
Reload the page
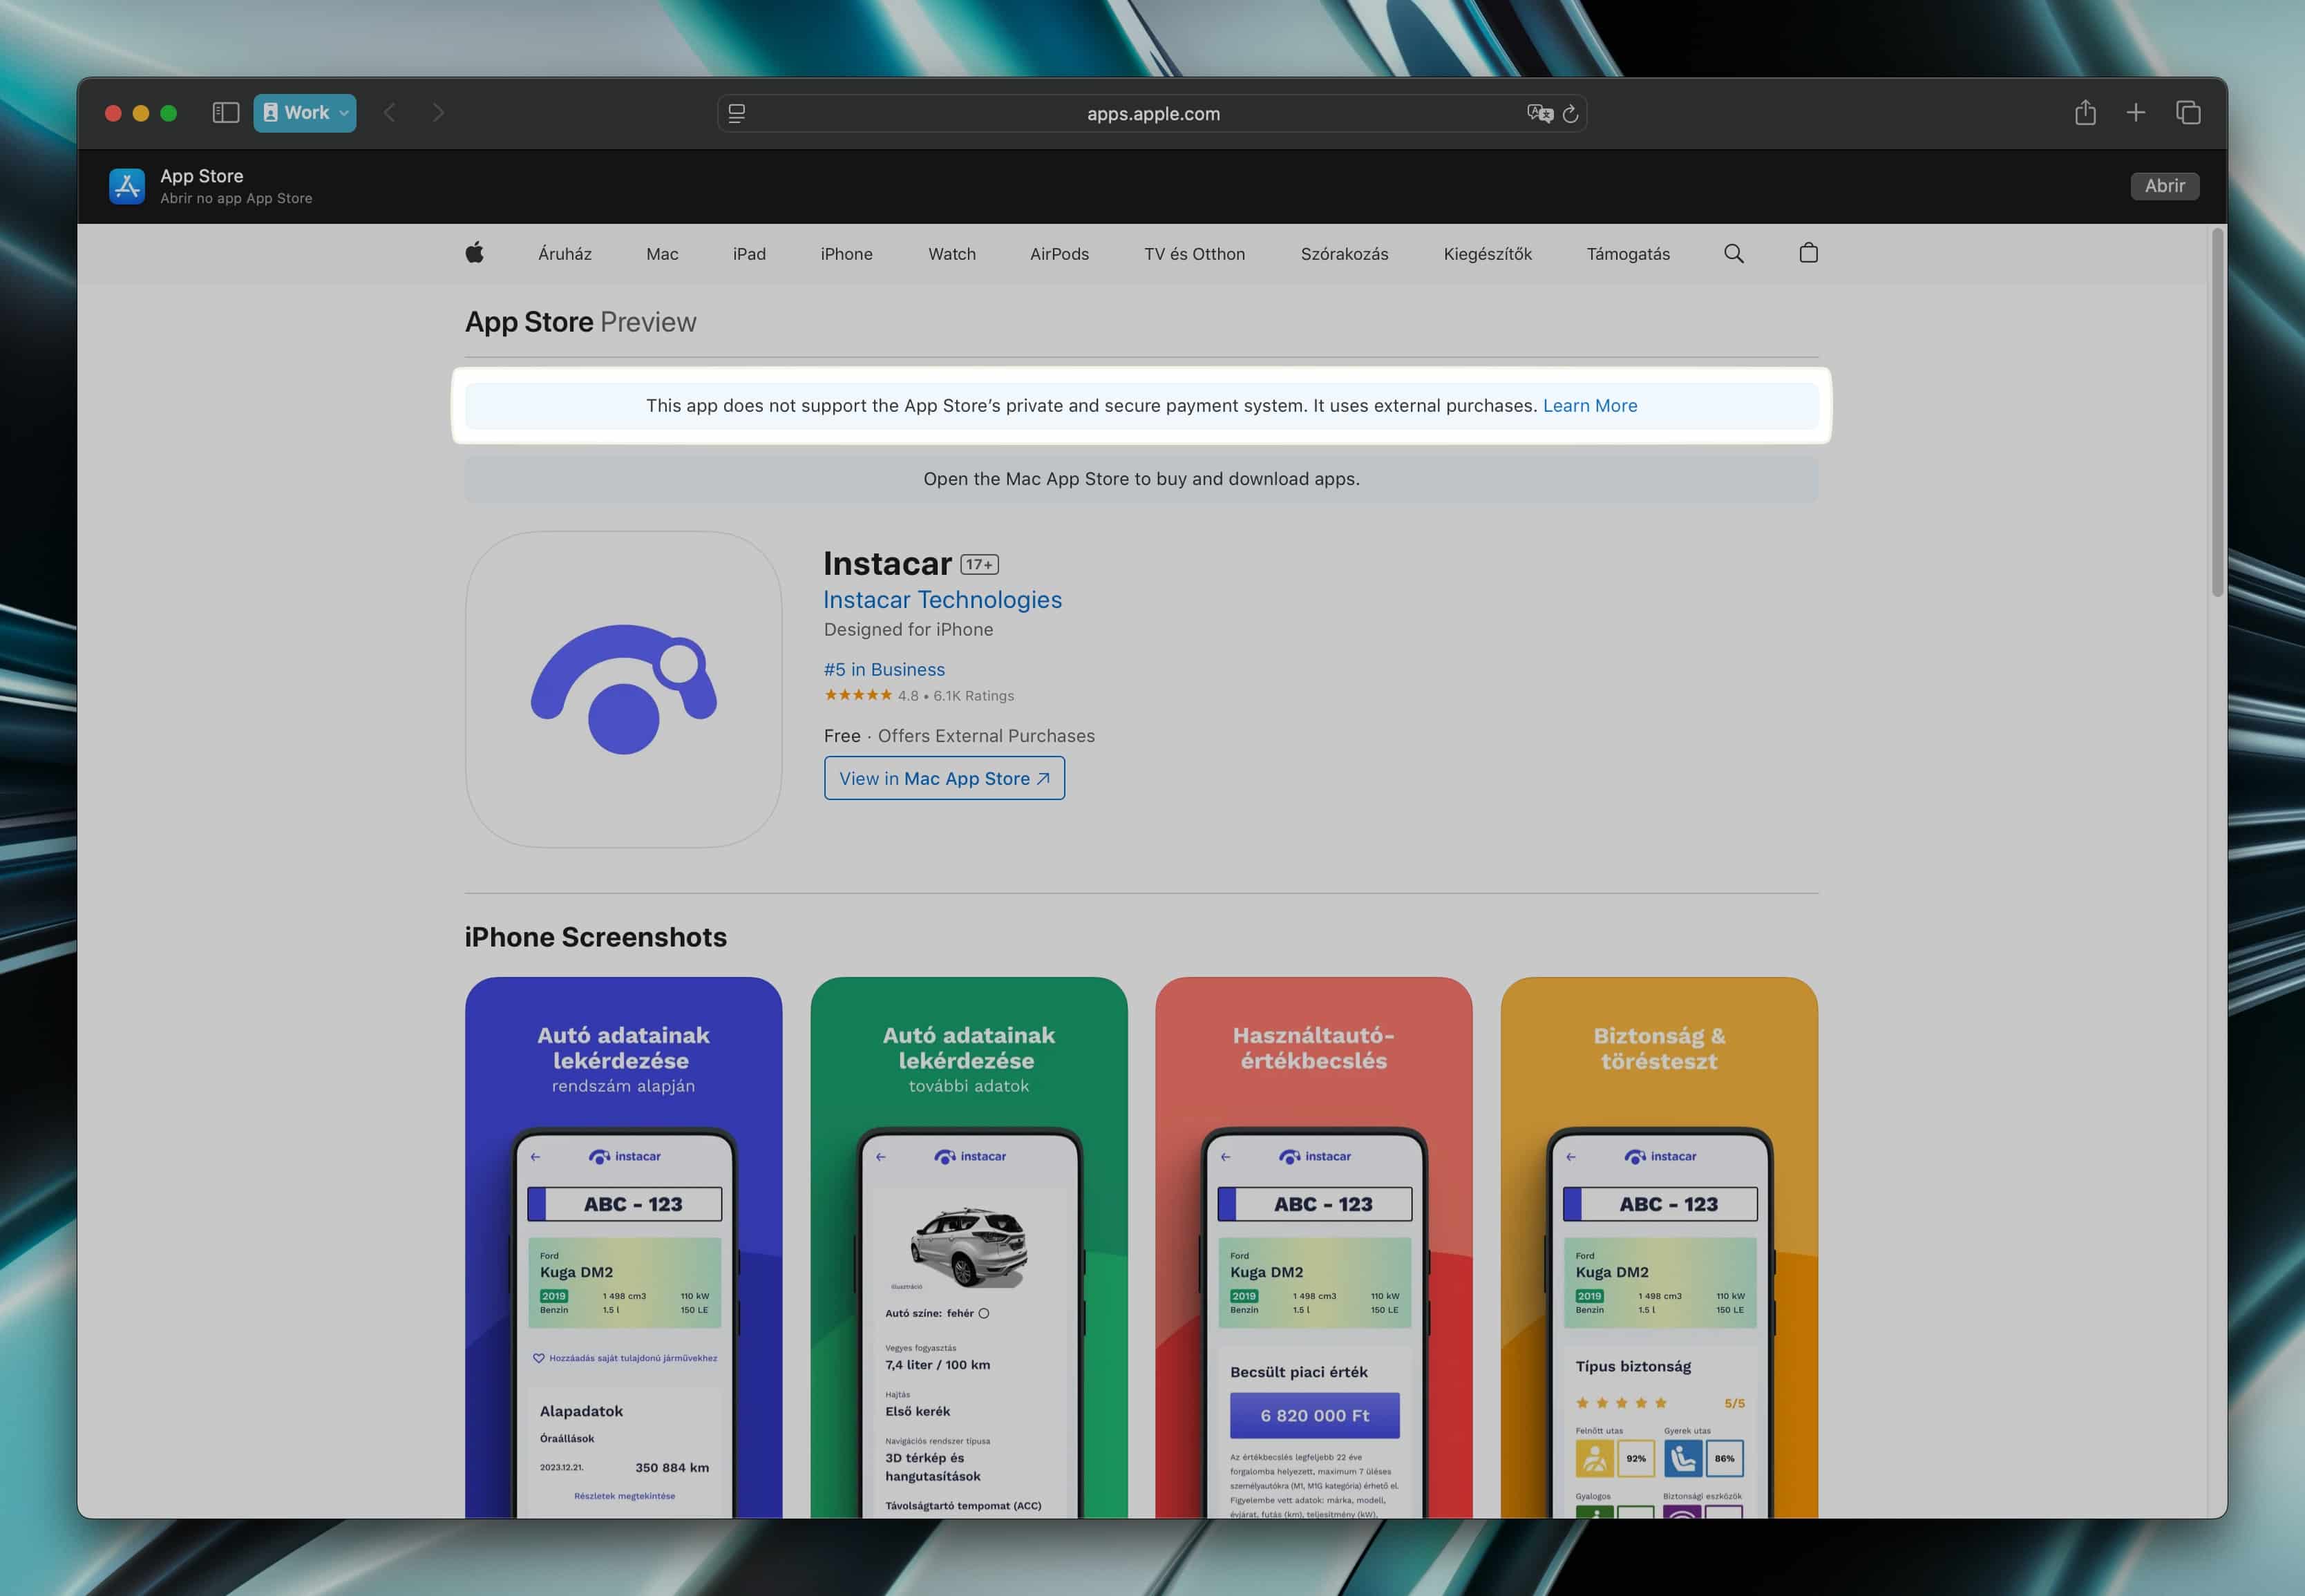point(1571,114)
